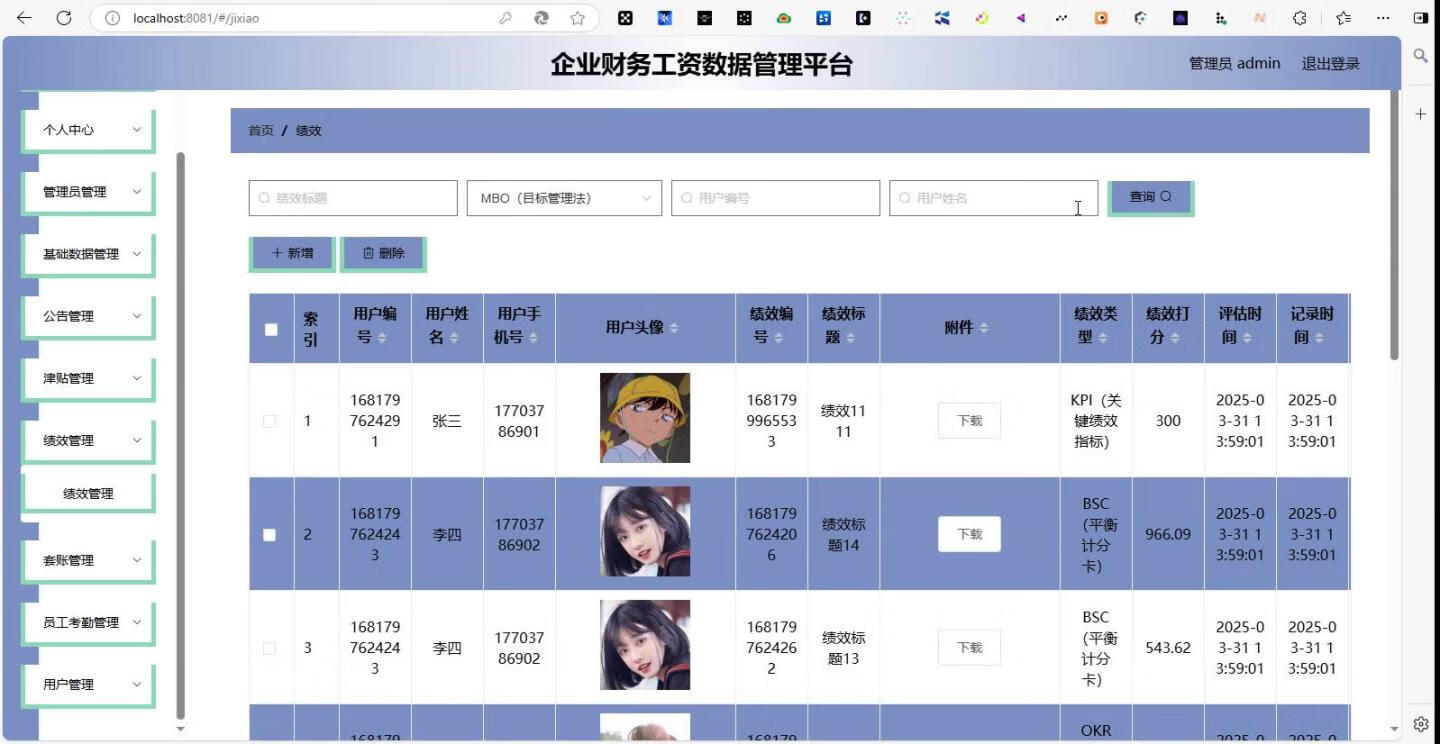Image resolution: width=1440 pixels, height=744 pixels.
Task: Click sort arrows on 用户头像 column
Action: pos(674,328)
